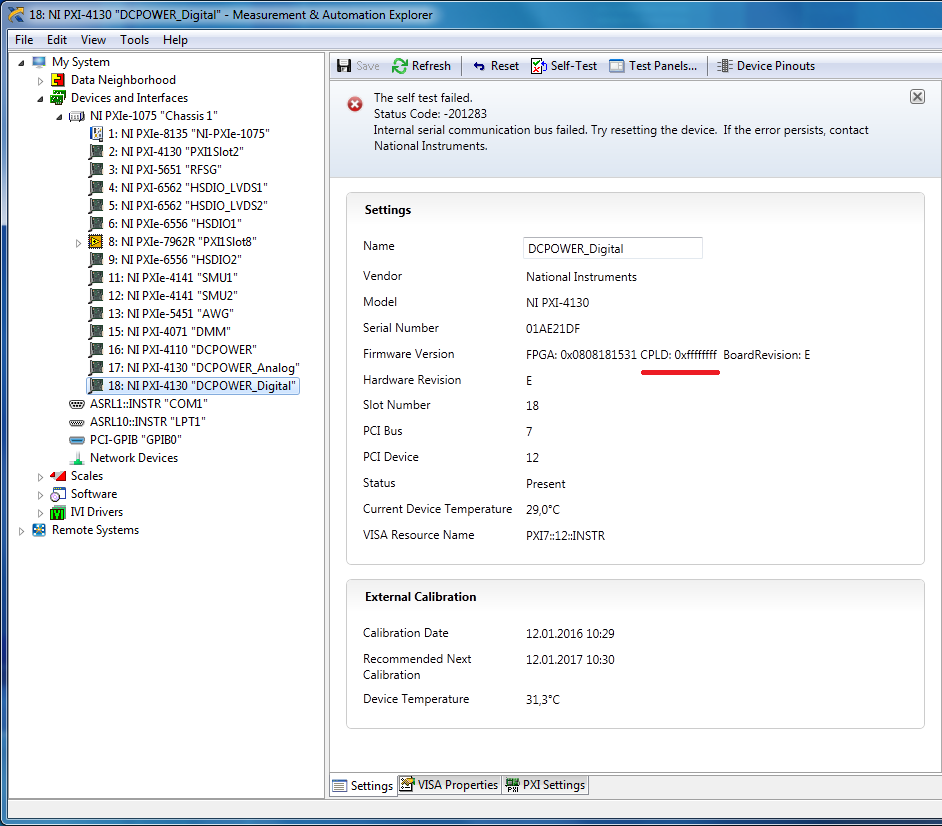The image size is (942, 826).
Task: Click the serial number value 01AE21DF
Action: pyautogui.click(x=553, y=329)
